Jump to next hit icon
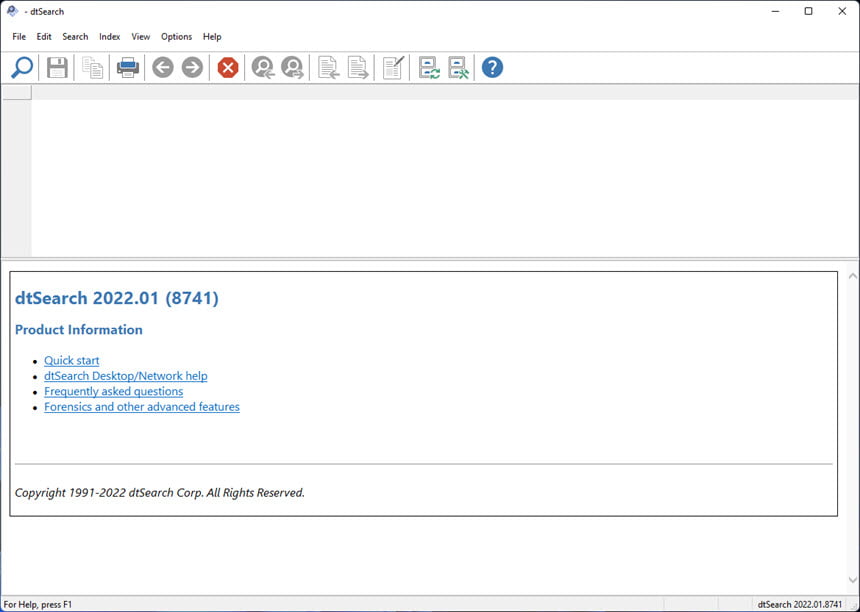The height and width of the screenshot is (612, 860). (x=292, y=68)
